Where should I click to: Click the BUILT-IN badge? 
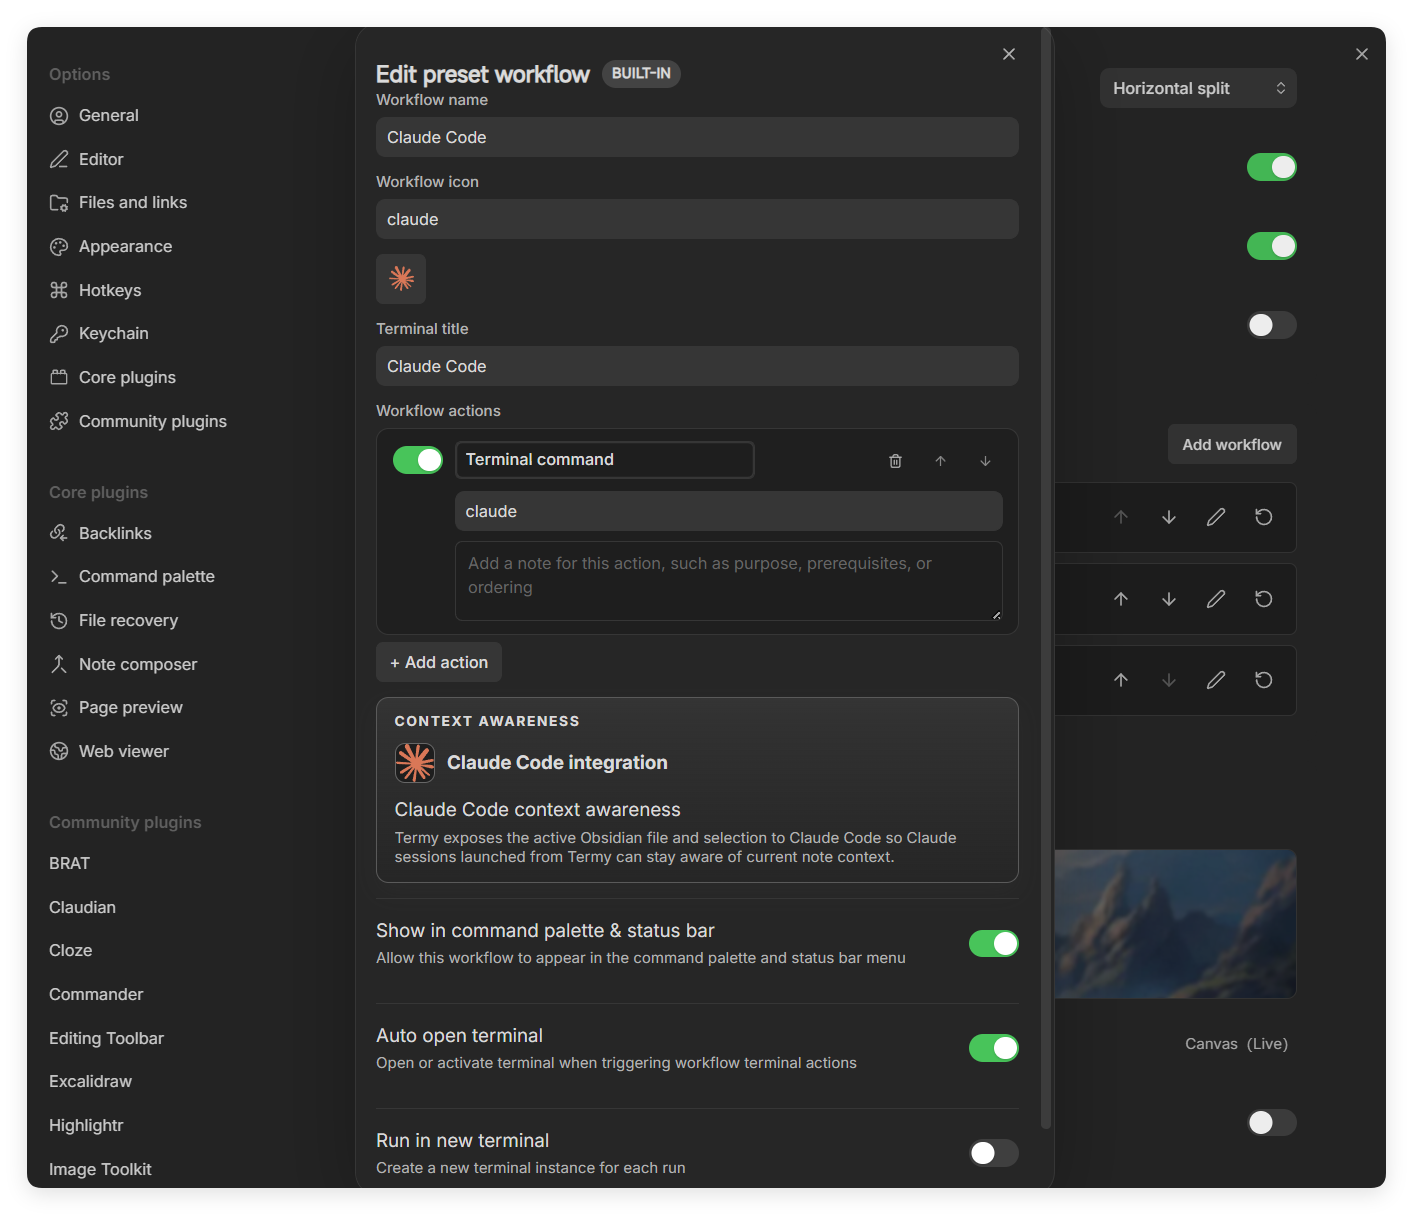pyautogui.click(x=641, y=74)
